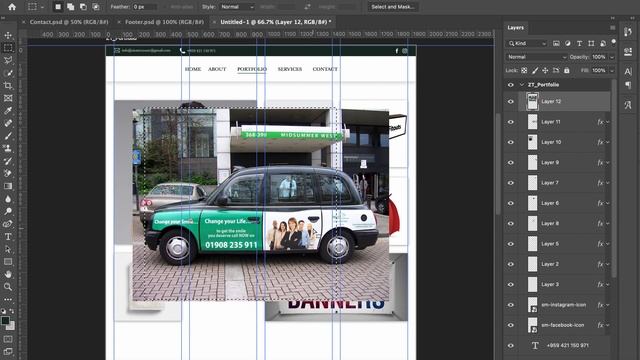Choose New Selection mode in options bar

click(58, 7)
